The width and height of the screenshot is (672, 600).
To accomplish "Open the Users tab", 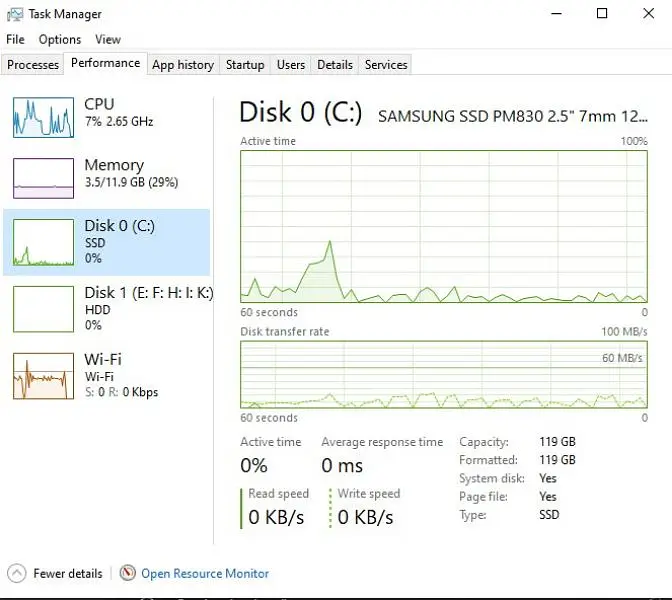I will tap(291, 65).
